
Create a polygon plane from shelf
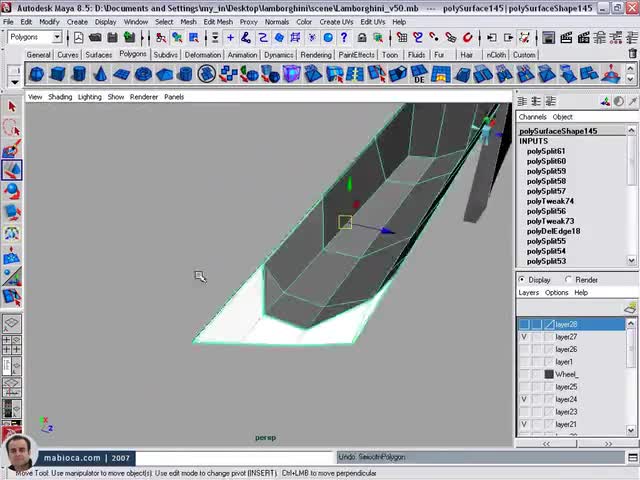coord(121,74)
